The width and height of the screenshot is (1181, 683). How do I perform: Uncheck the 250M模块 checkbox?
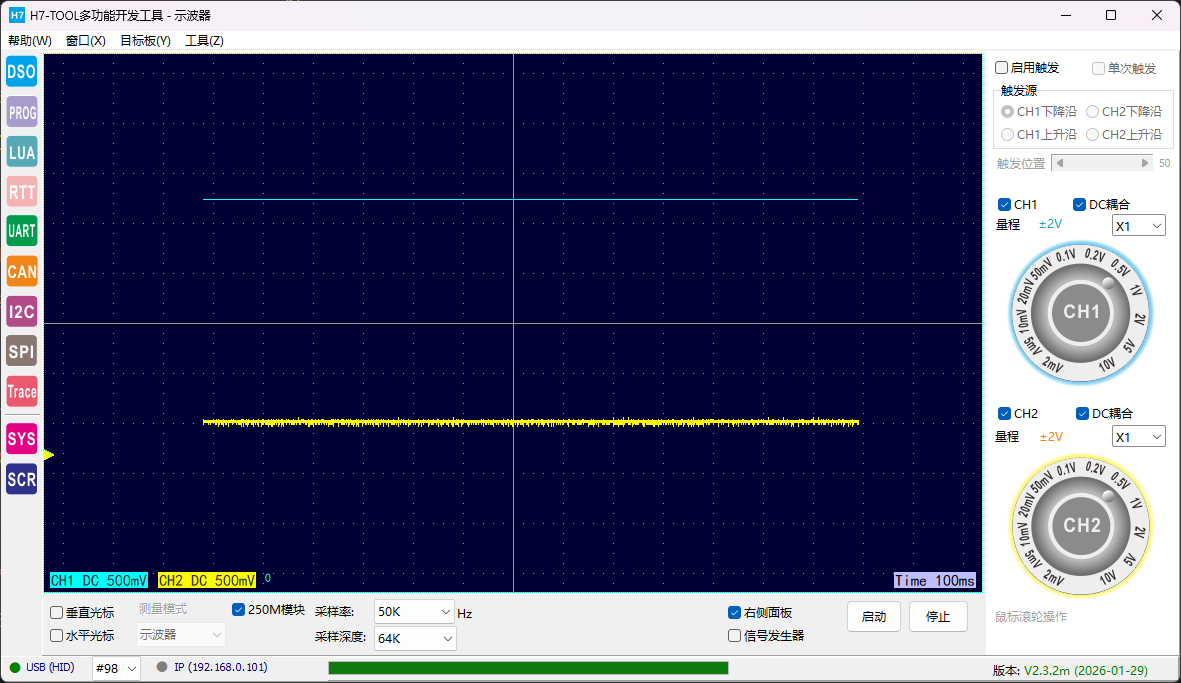point(238,609)
